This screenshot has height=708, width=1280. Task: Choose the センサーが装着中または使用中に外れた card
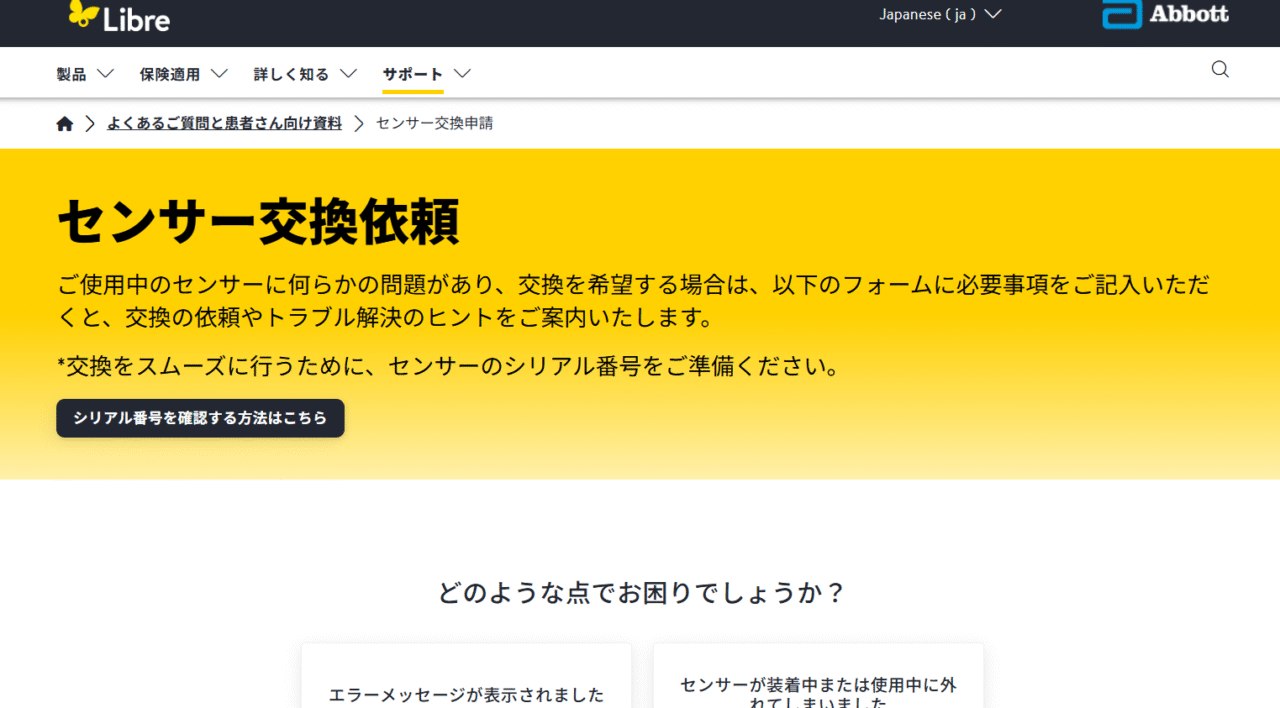coord(818,690)
